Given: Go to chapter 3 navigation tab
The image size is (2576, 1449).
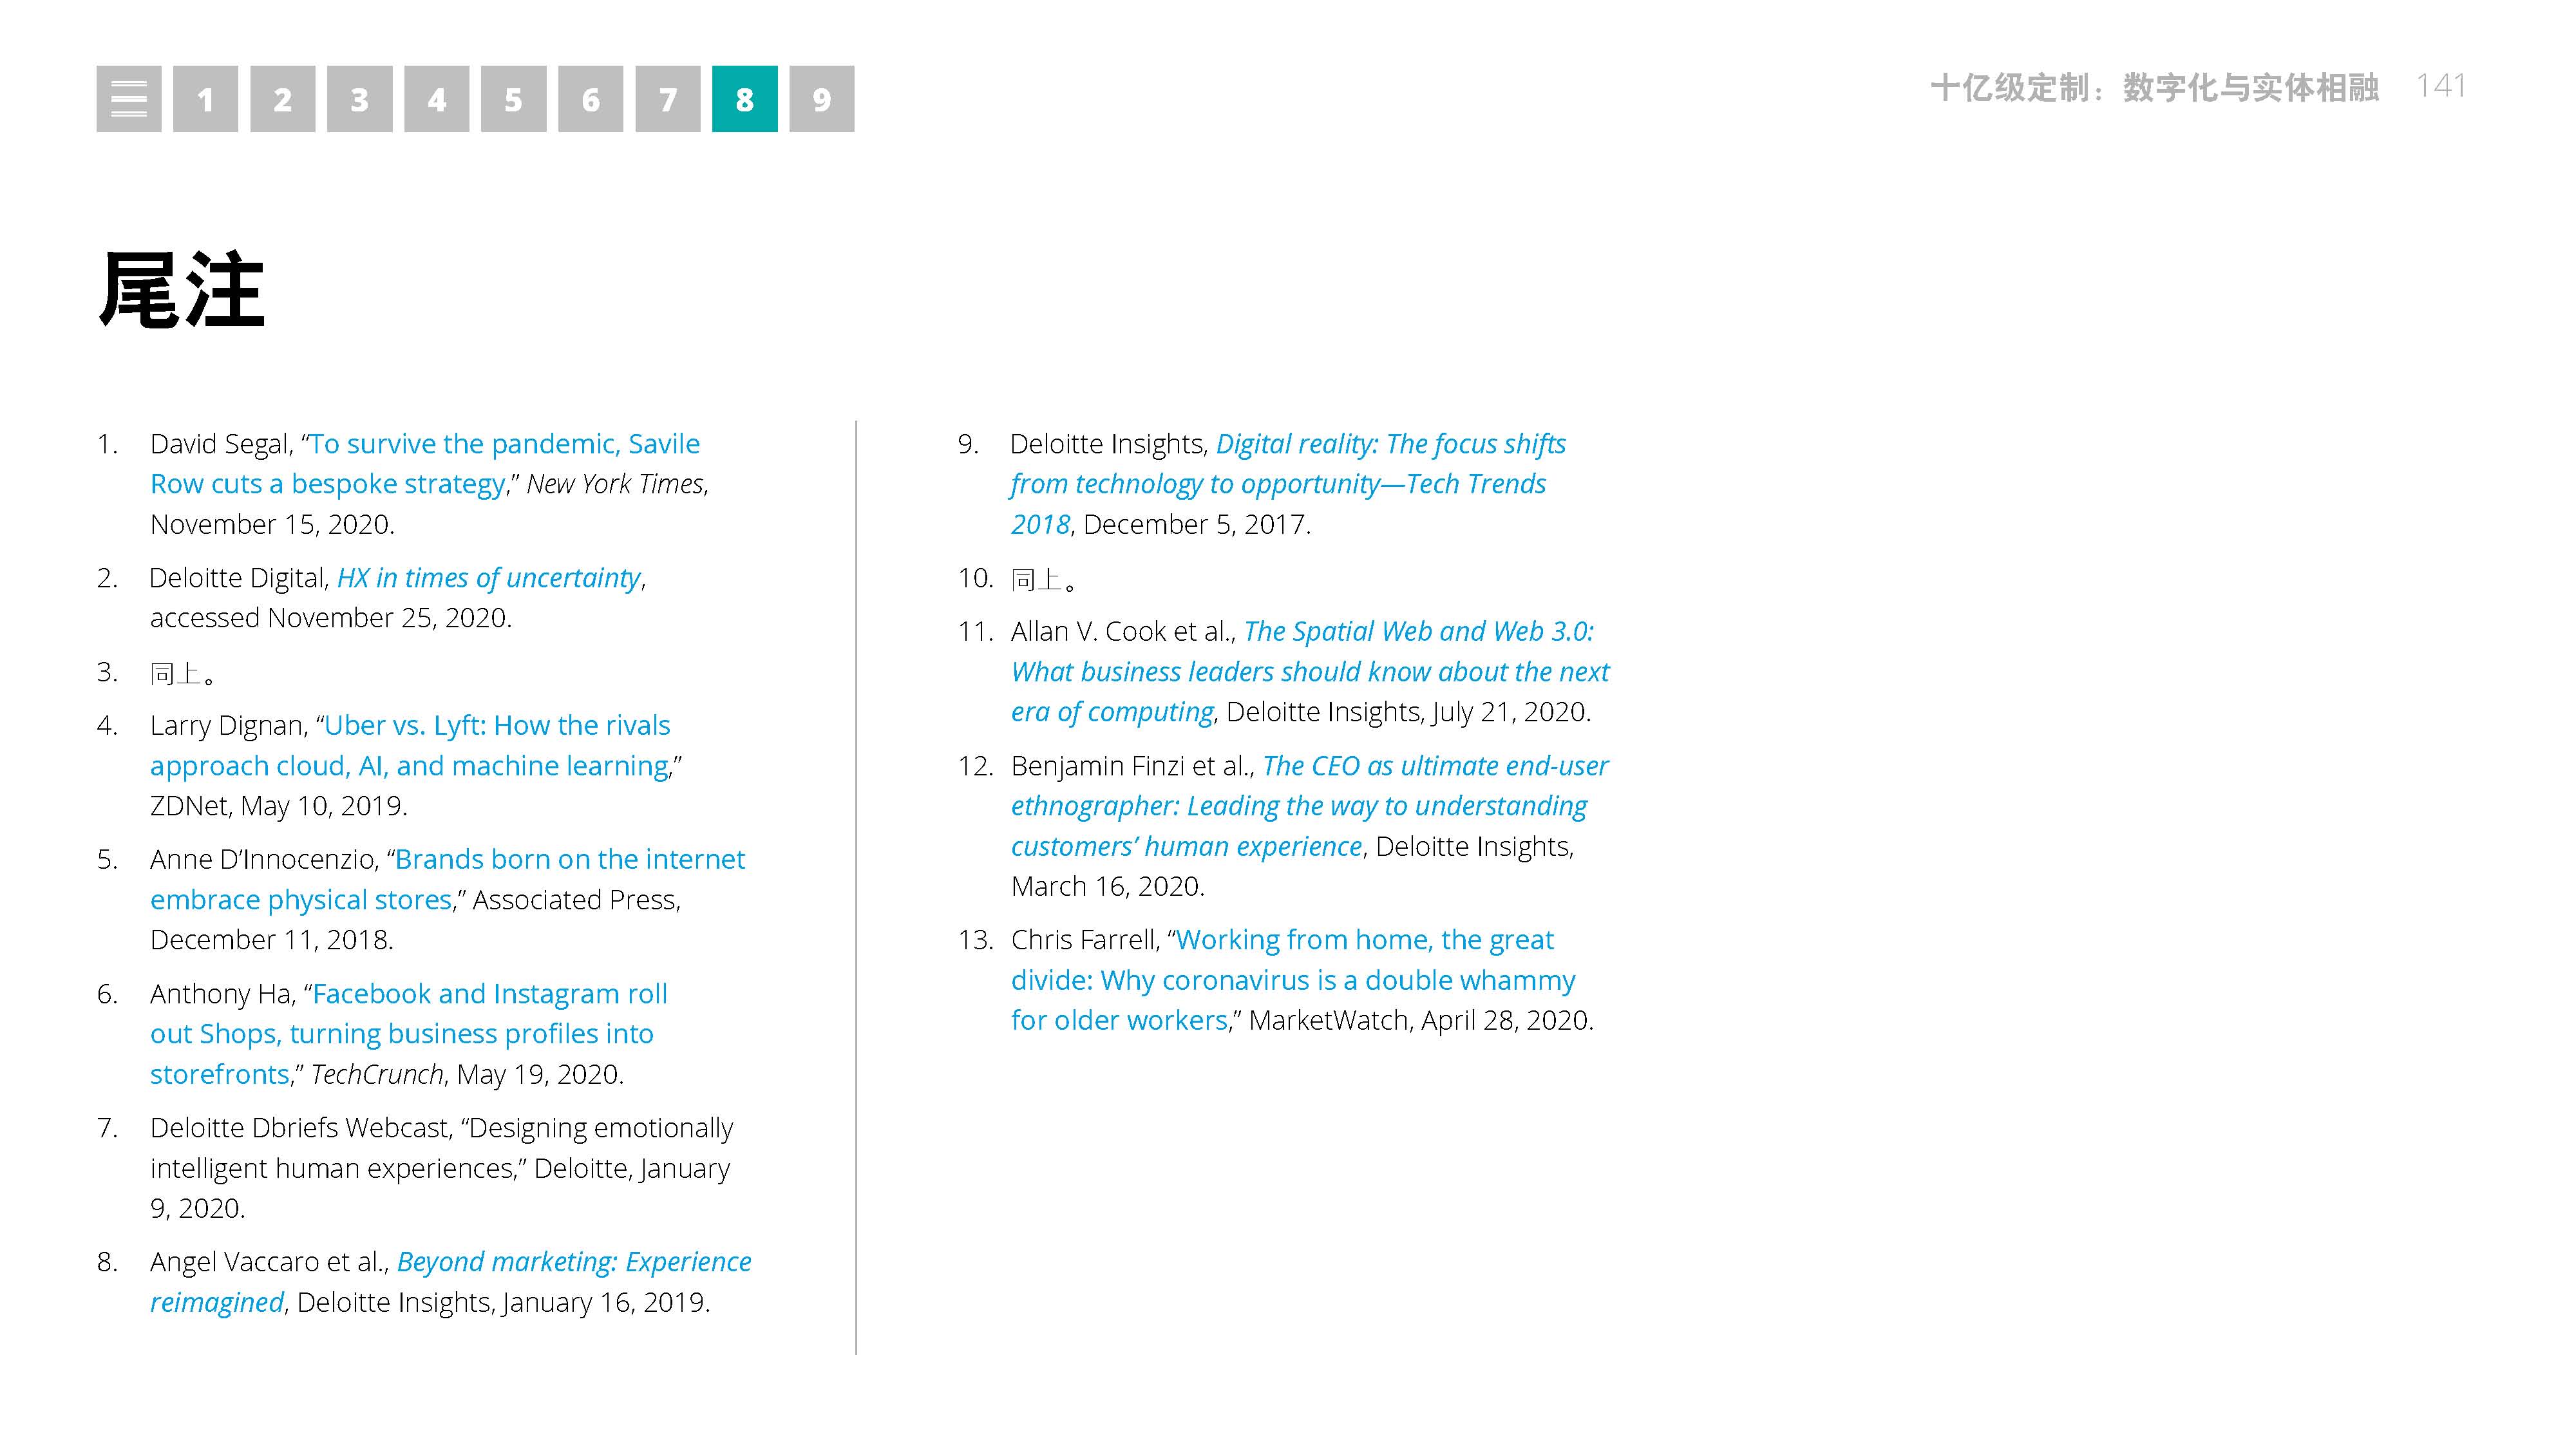Looking at the screenshot, I should tap(359, 99).
